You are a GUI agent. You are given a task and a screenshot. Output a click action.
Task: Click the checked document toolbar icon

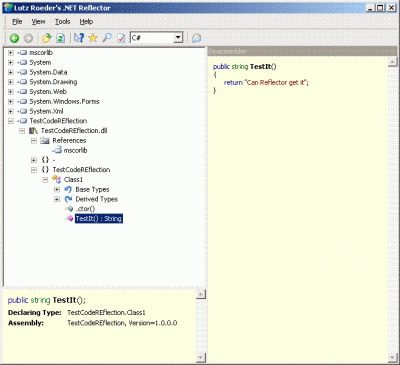(x=121, y=38)
